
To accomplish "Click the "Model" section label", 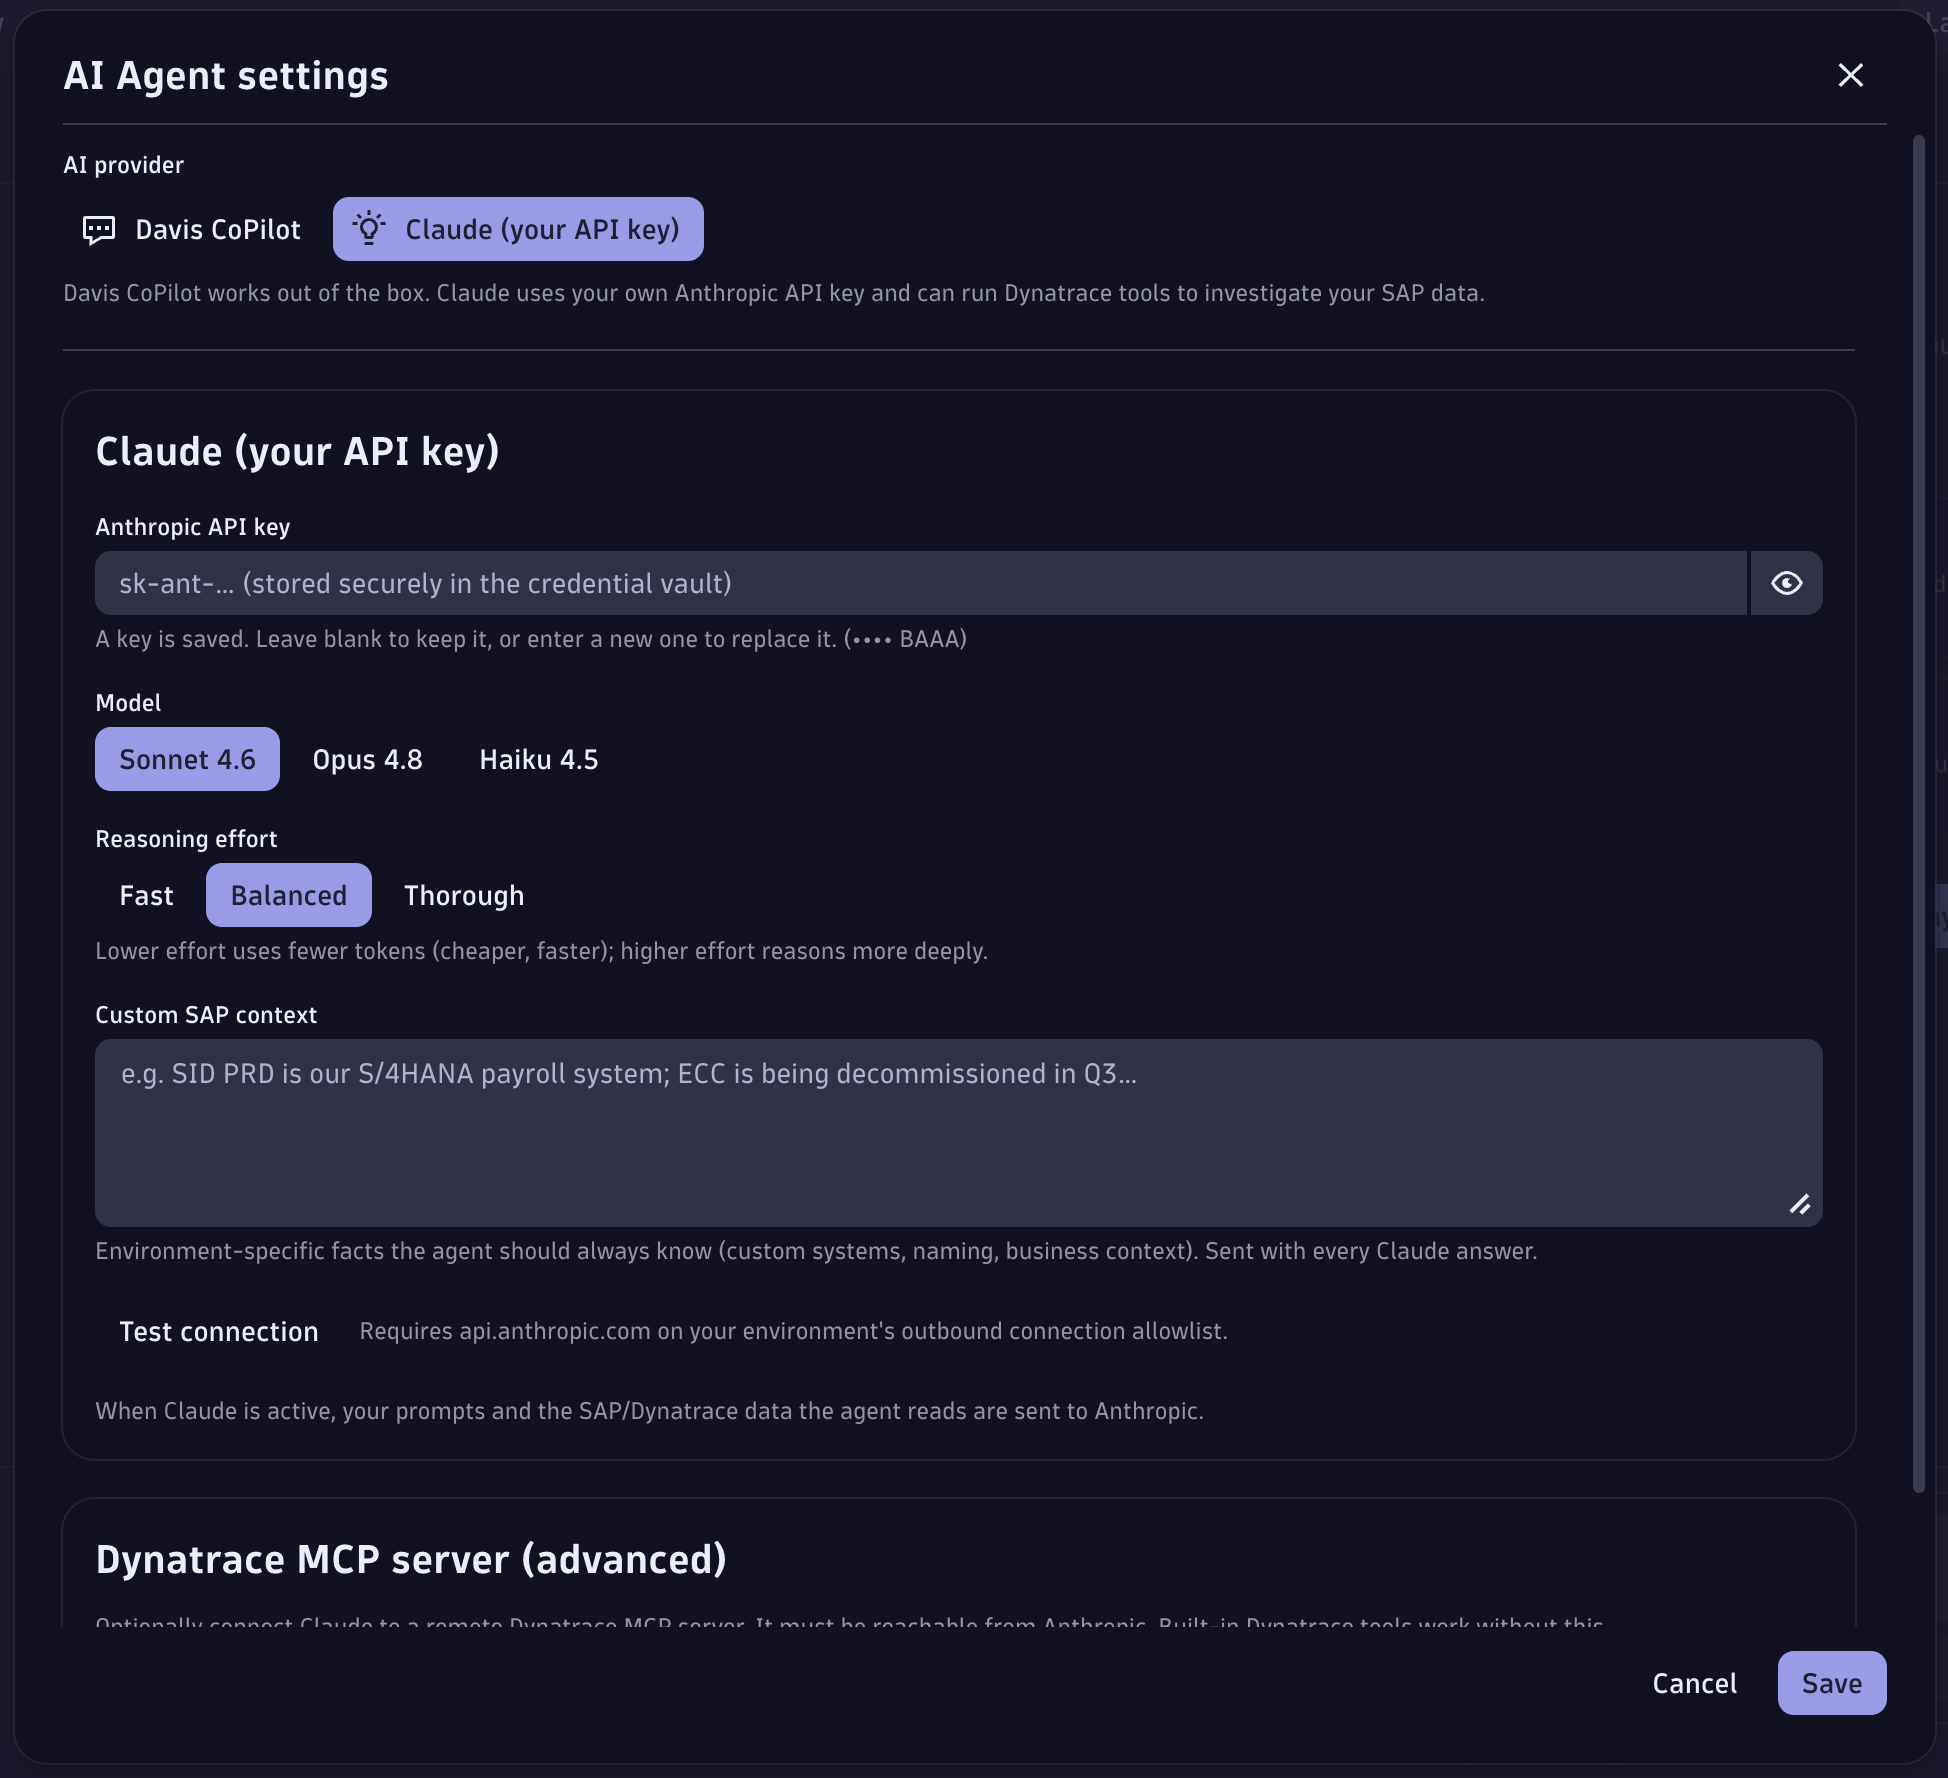I will 128,703.
